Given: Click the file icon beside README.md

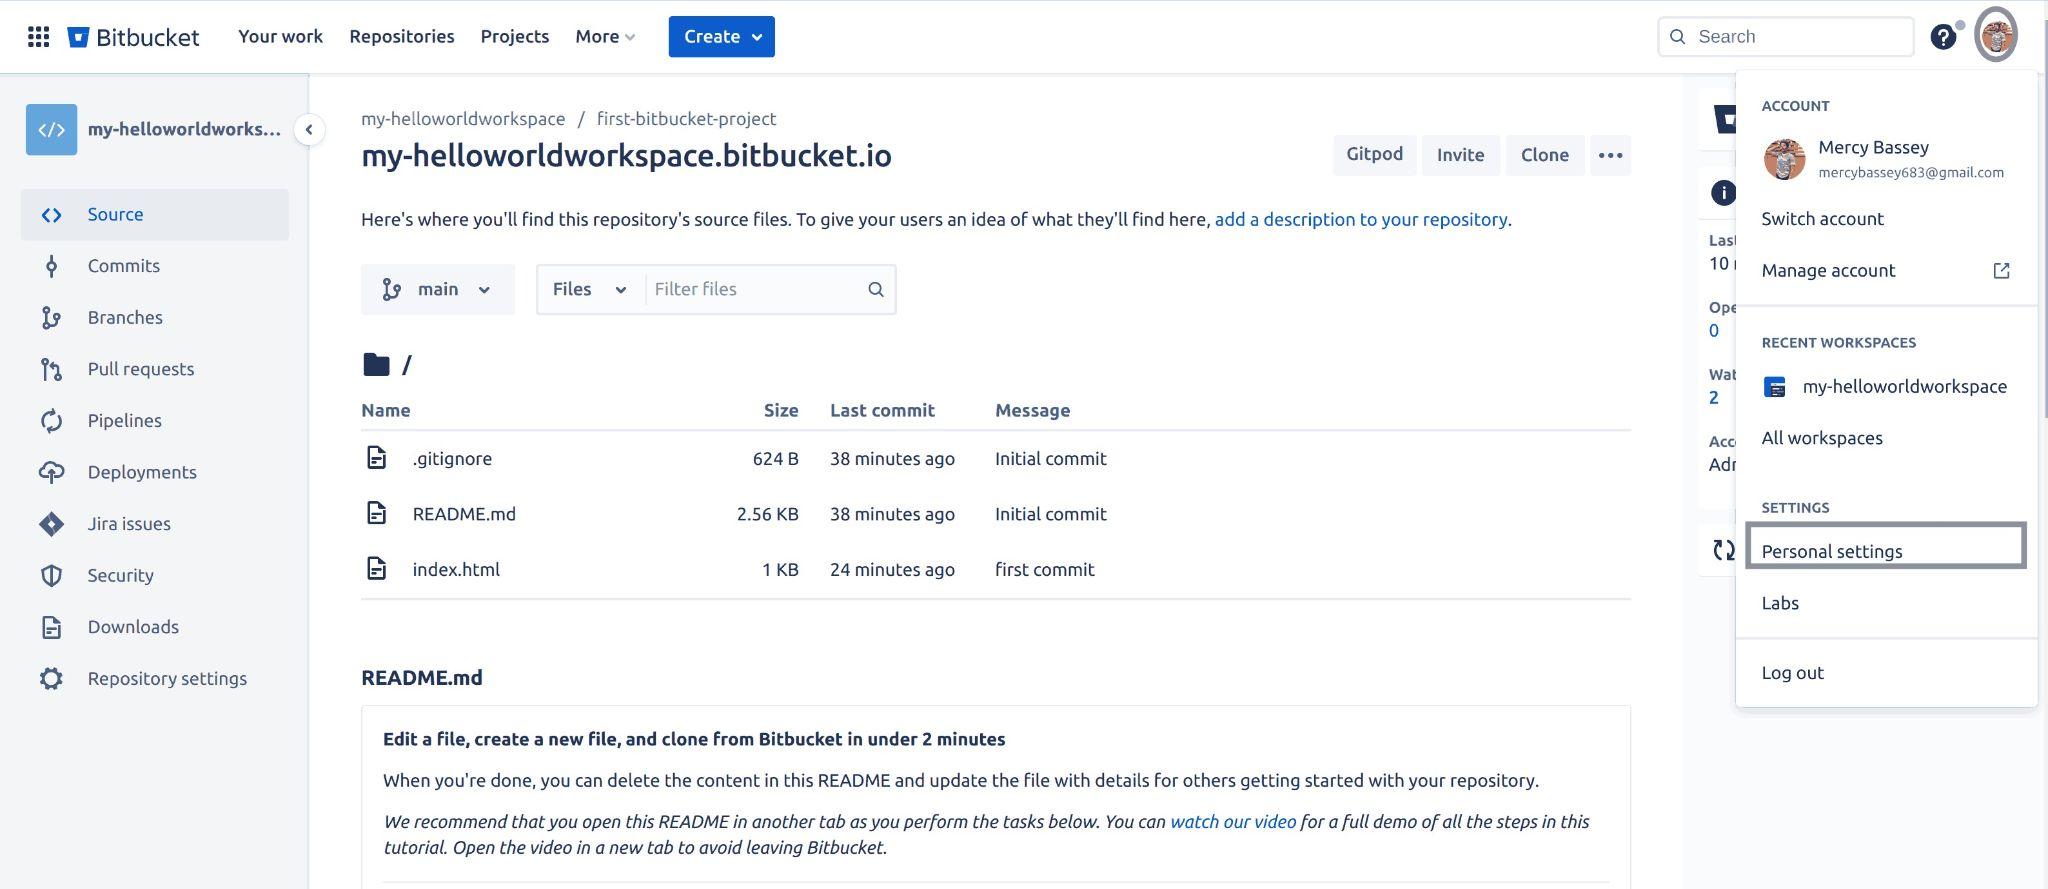Looking at the screenshot, I should [x=376, y=514].
